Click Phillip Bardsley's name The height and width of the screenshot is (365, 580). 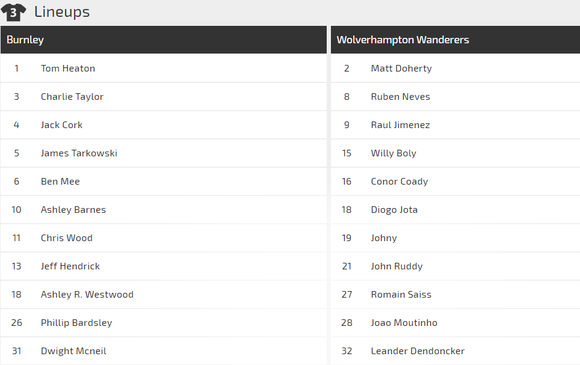click(76, 323)
